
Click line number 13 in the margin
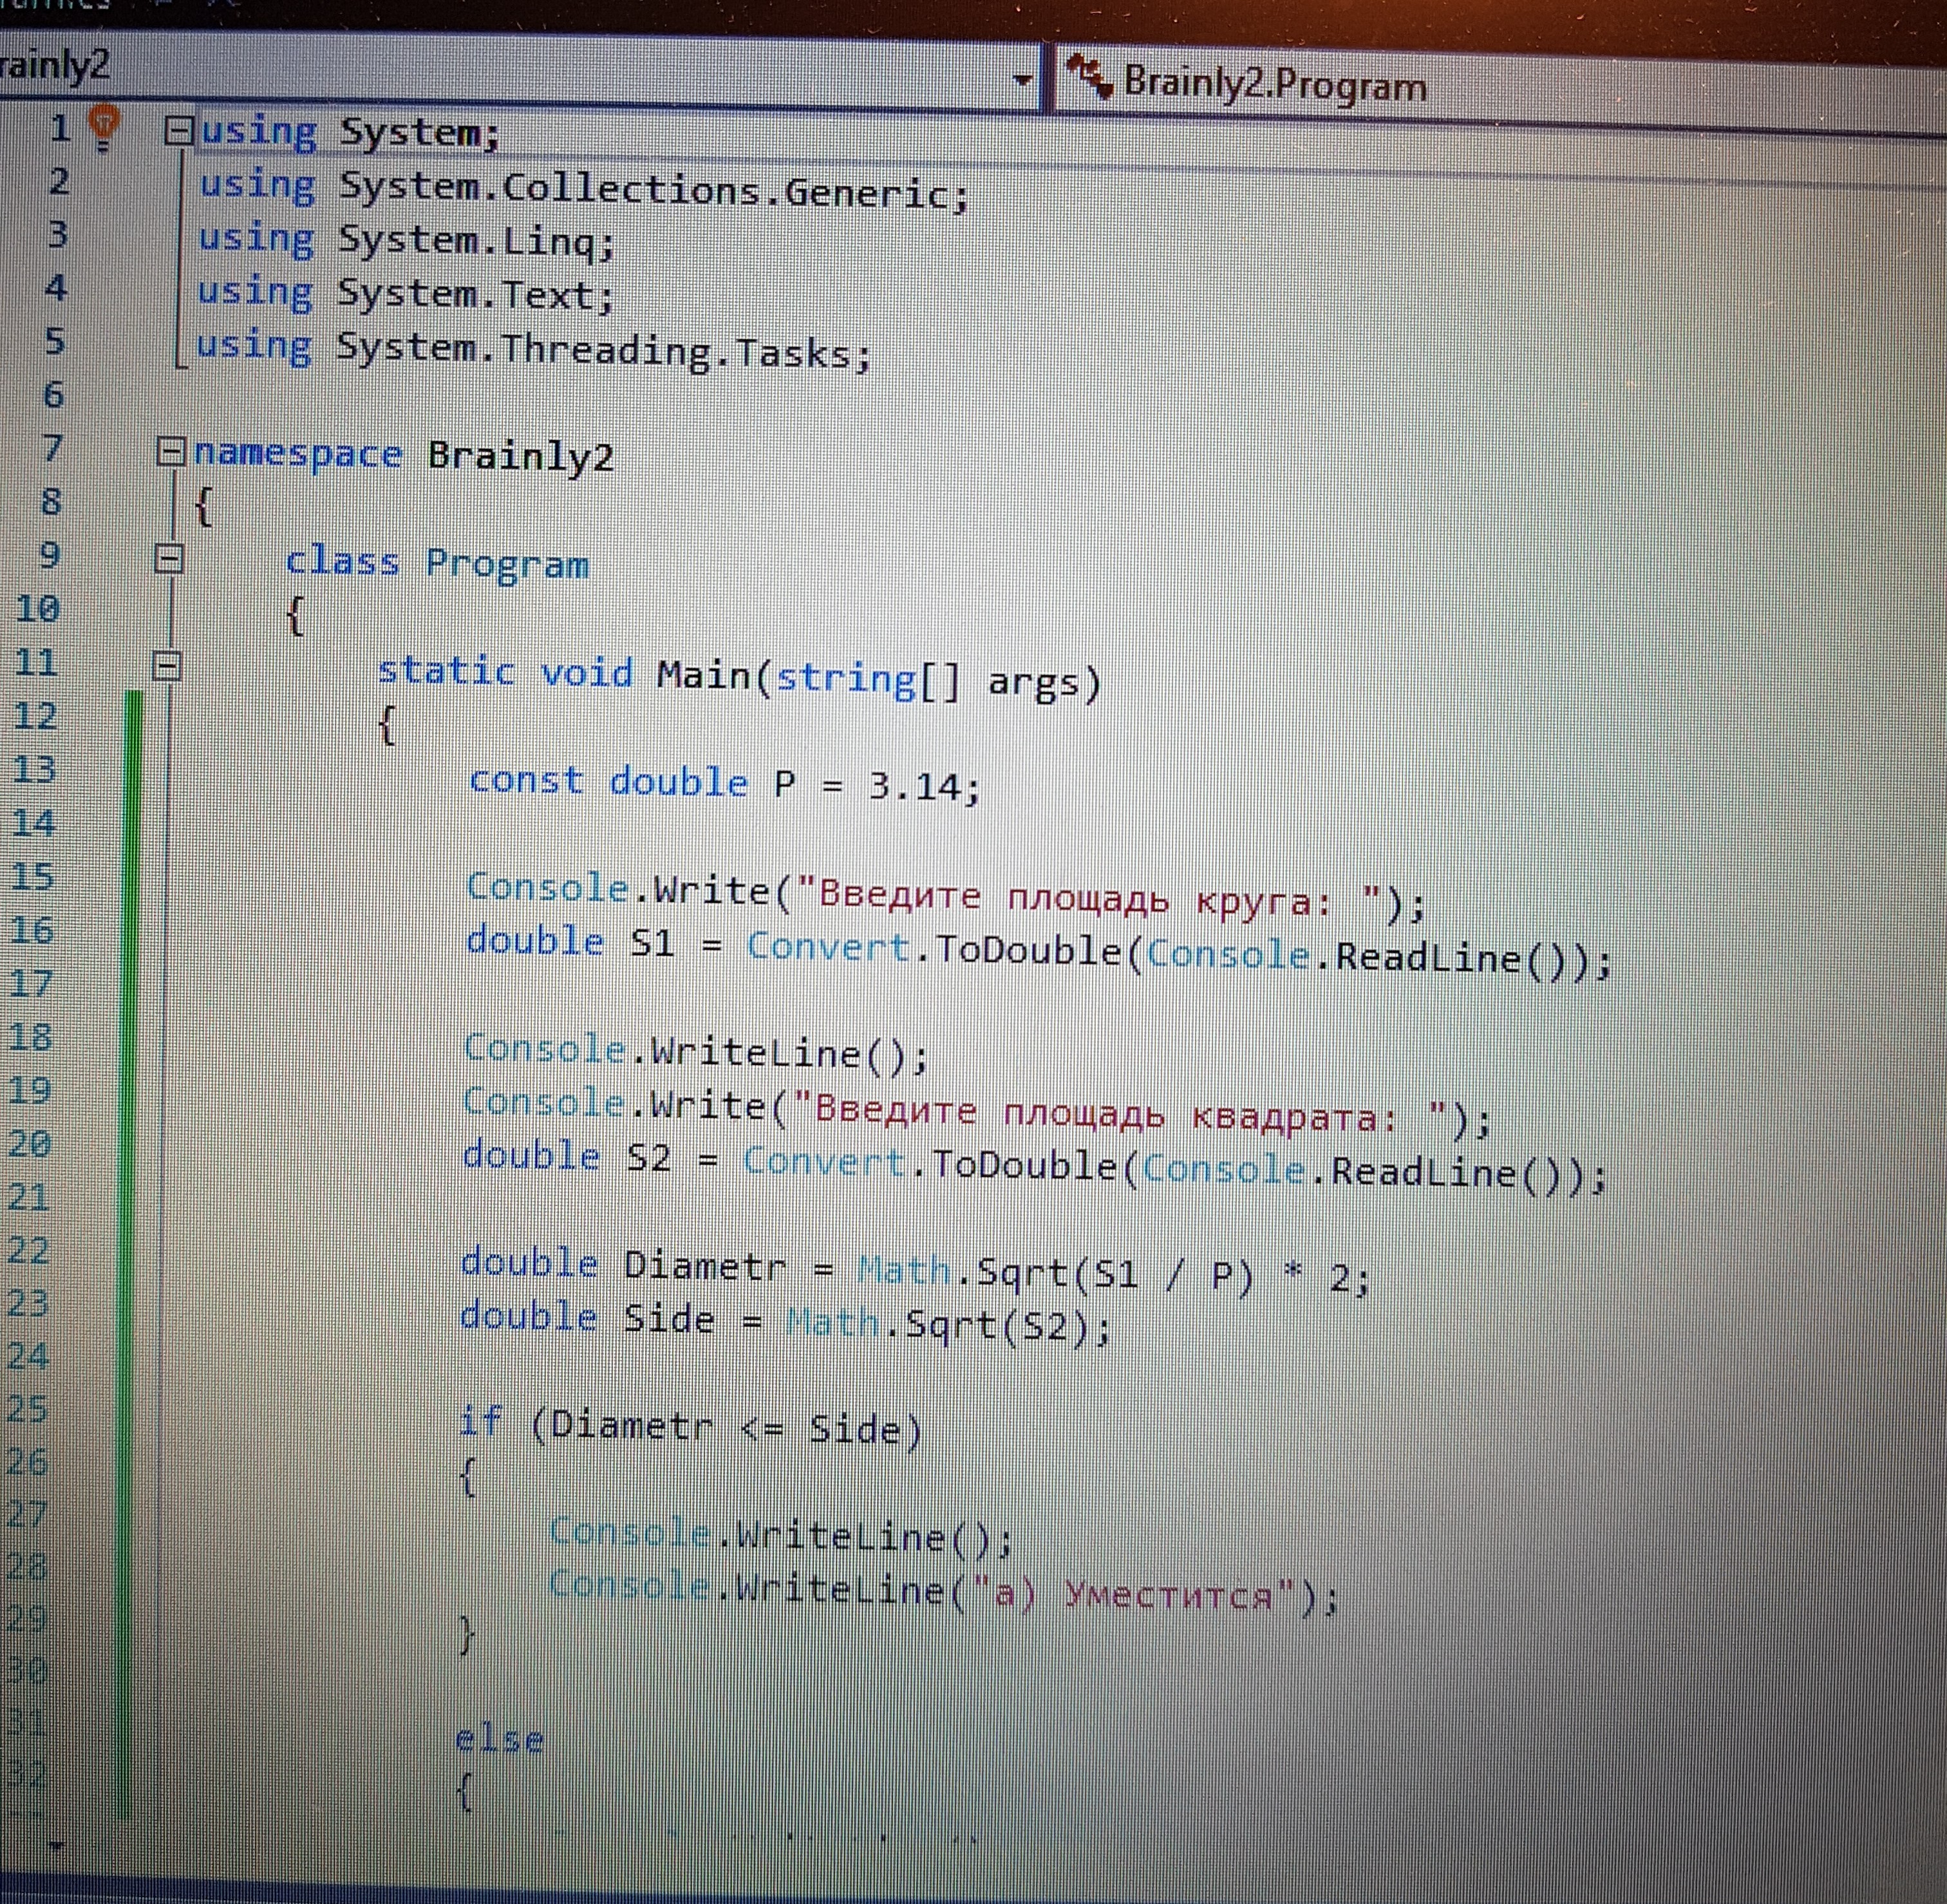click(35, 769)
